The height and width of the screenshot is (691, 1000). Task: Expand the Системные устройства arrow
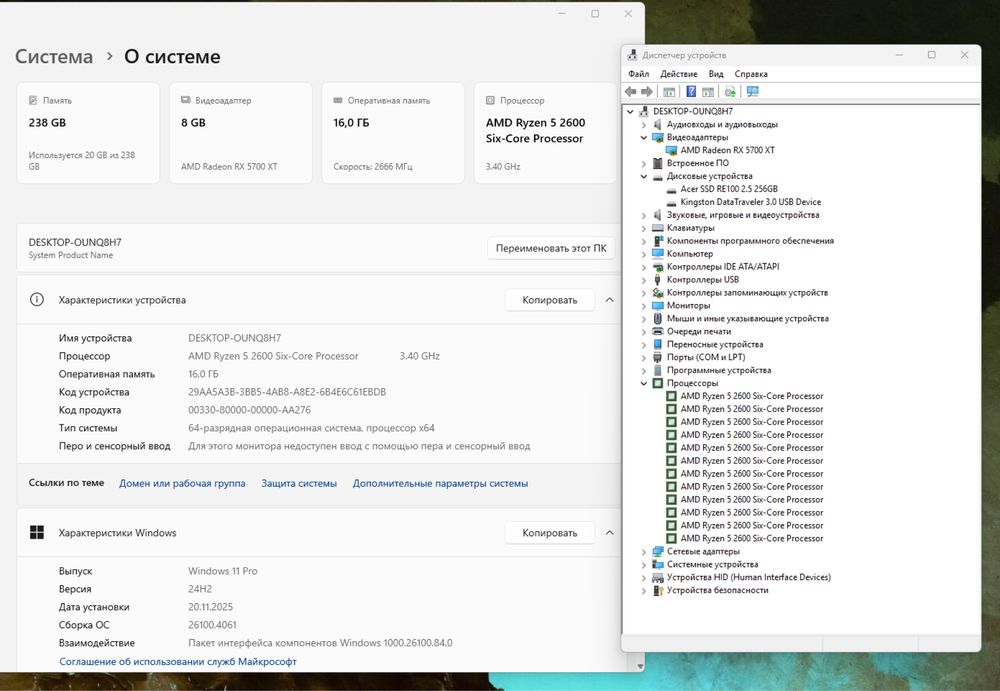pos(643,565)
